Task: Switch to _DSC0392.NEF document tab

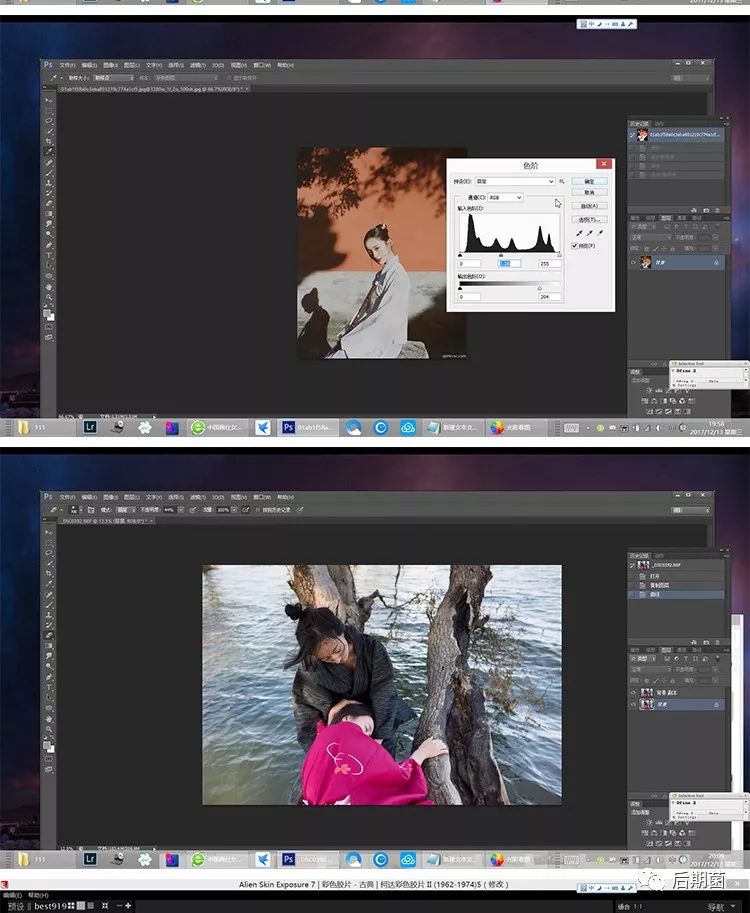Action: coord(108,521)
